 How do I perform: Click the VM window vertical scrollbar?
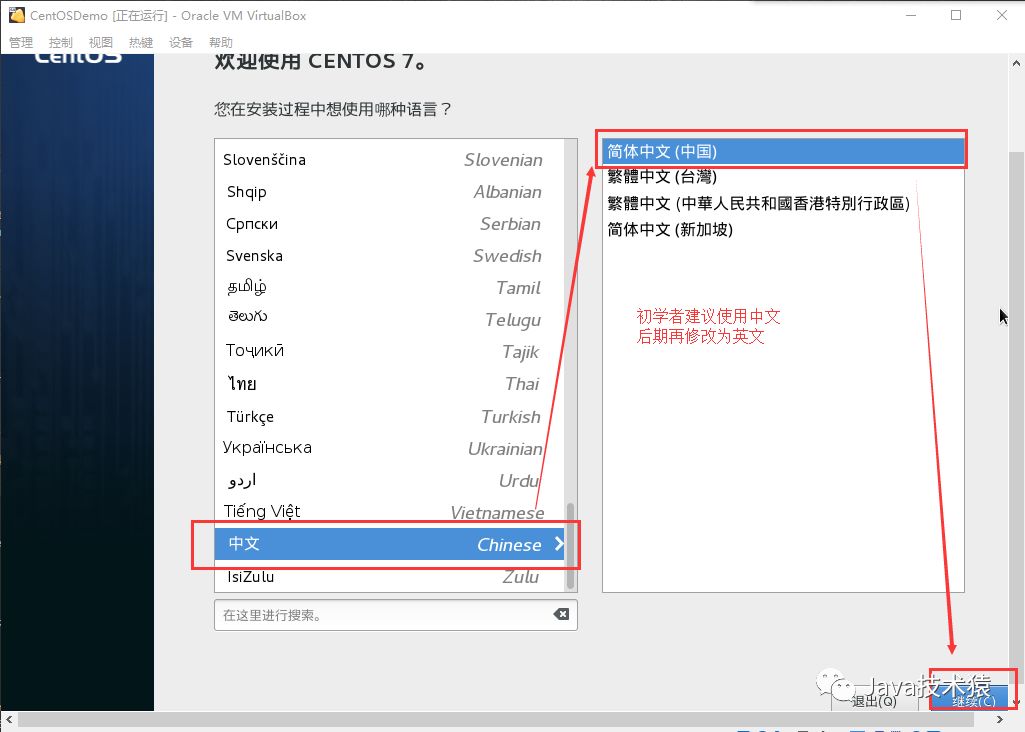[1017, 418]
